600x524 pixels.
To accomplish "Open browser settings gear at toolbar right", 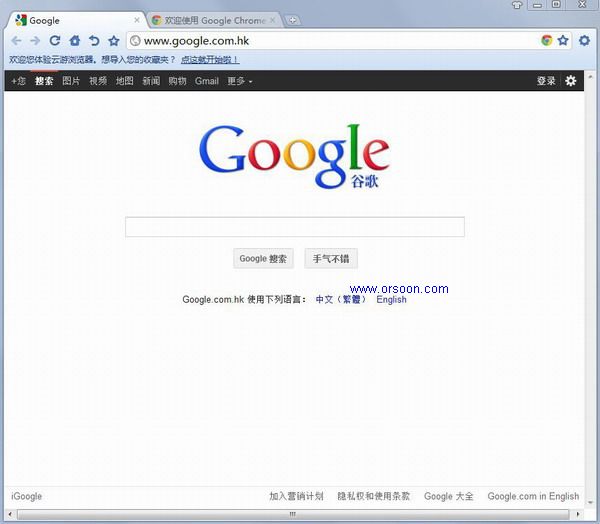I will click(x=584, y=40).
